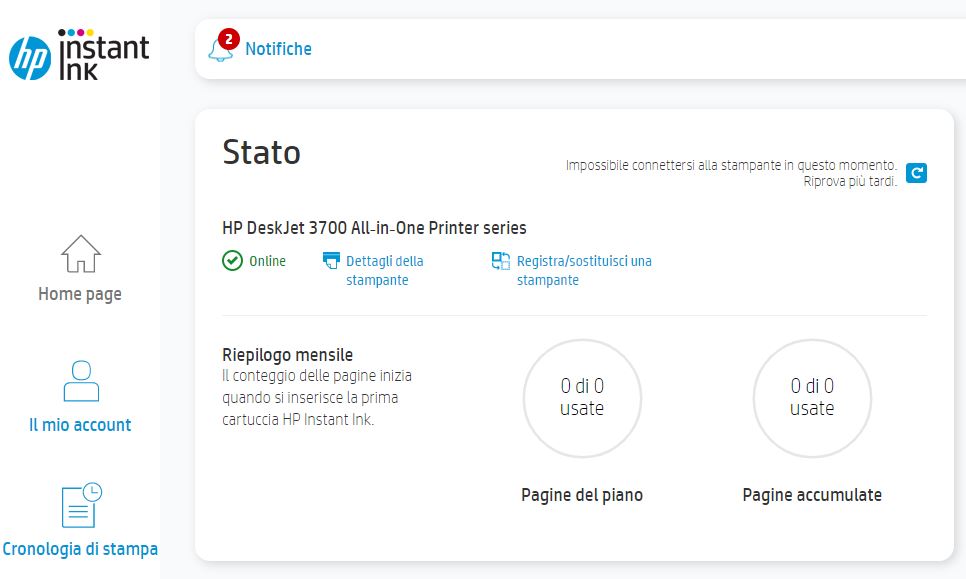Open the notifications bell icon
The height and width of the screenshot is (579, 966).
219,50
